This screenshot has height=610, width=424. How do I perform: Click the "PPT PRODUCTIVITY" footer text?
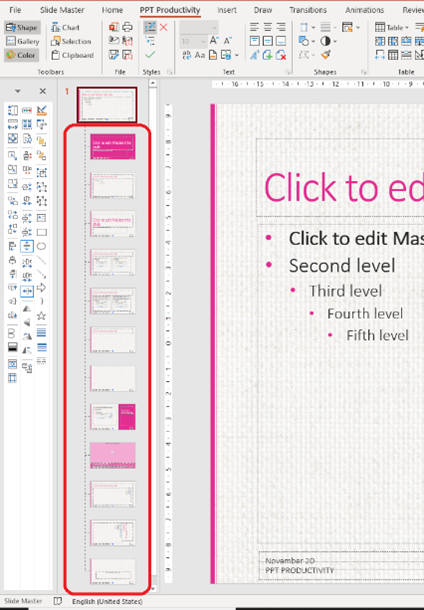coord(300,570)
